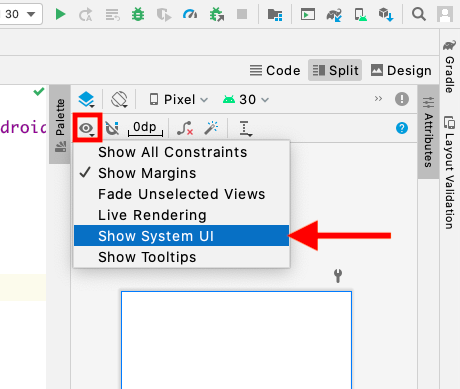Open the run configuration dropdown showing 30
Viewport: 460px width, 389px height.
pyautogui.click(x=21, y=14)
